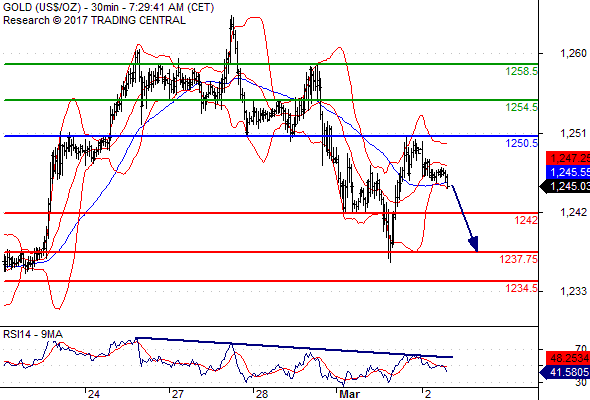Click the 1258.5 resistance level label
Viewport: 590px width, 400px height.
(x=522, y=71)
